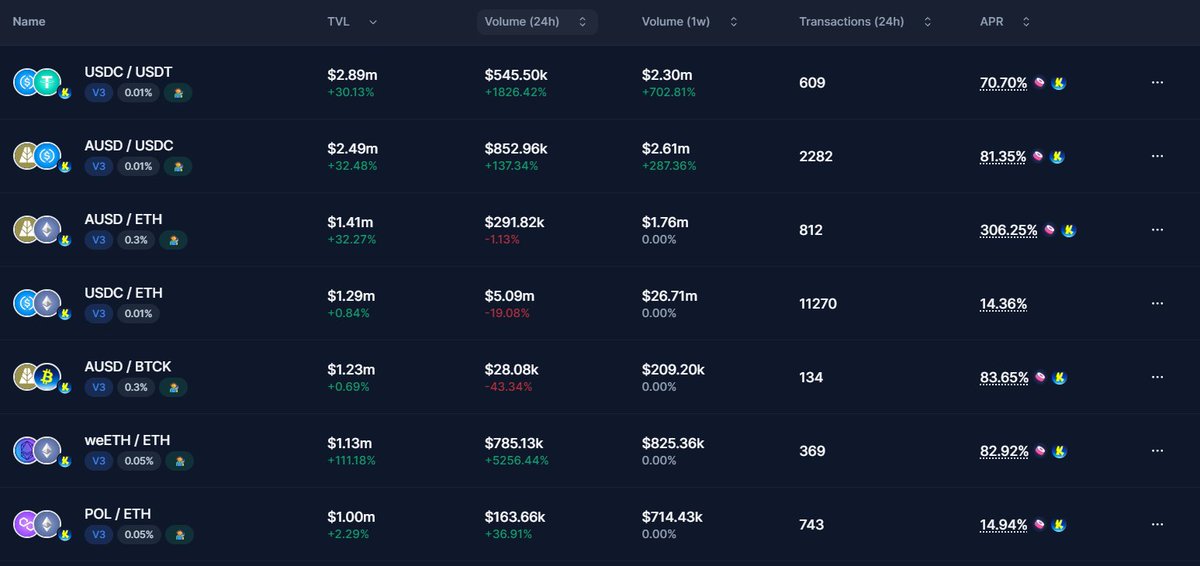This screenshot has height=566, width=1200.
Task: Open the POL / ETH pool name
Action: (117, 514)
